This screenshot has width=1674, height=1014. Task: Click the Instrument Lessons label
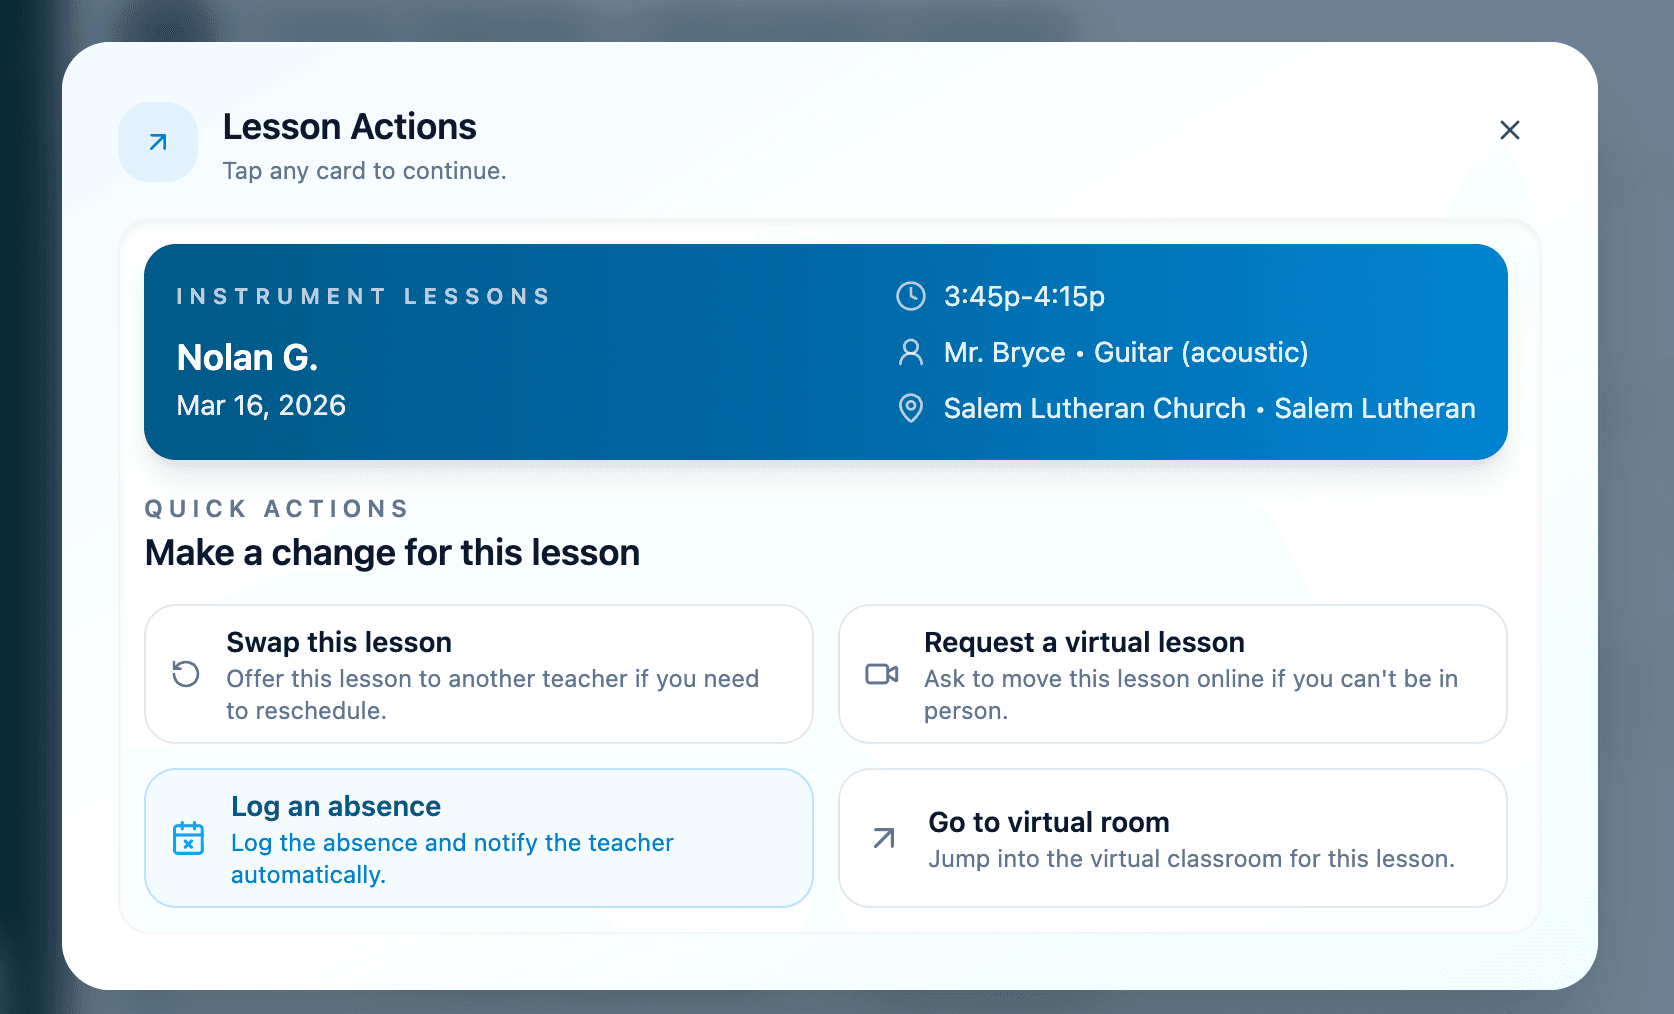pos(363,296)
